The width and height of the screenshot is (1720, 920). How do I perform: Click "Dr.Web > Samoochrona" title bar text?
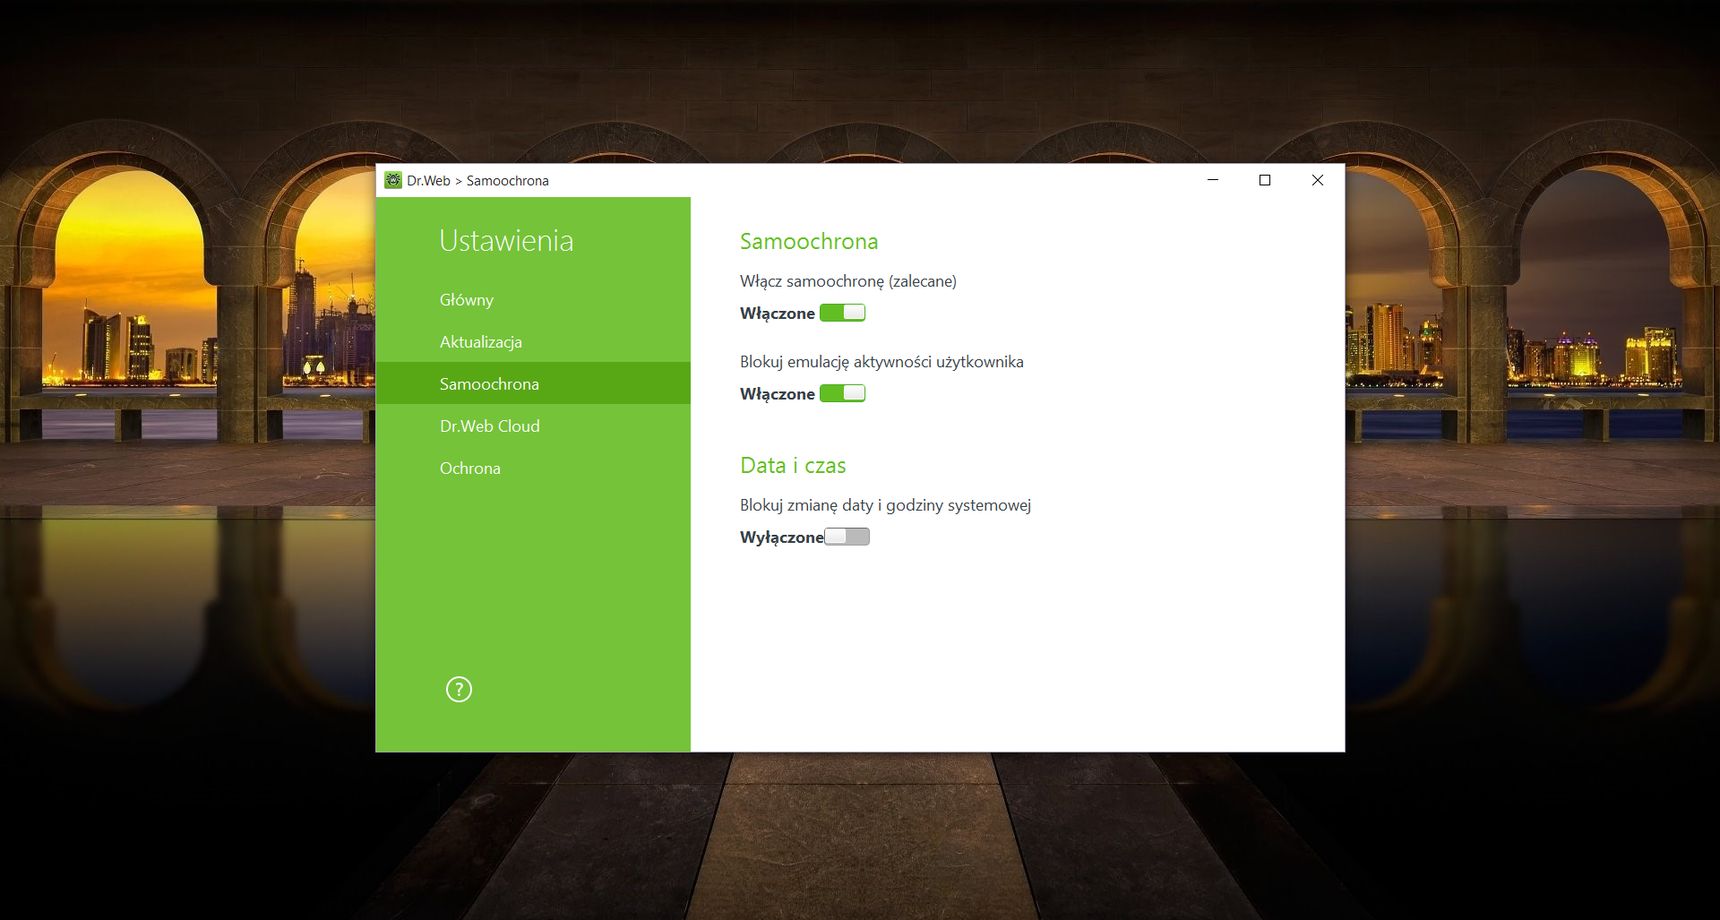(x=478, y=181)
